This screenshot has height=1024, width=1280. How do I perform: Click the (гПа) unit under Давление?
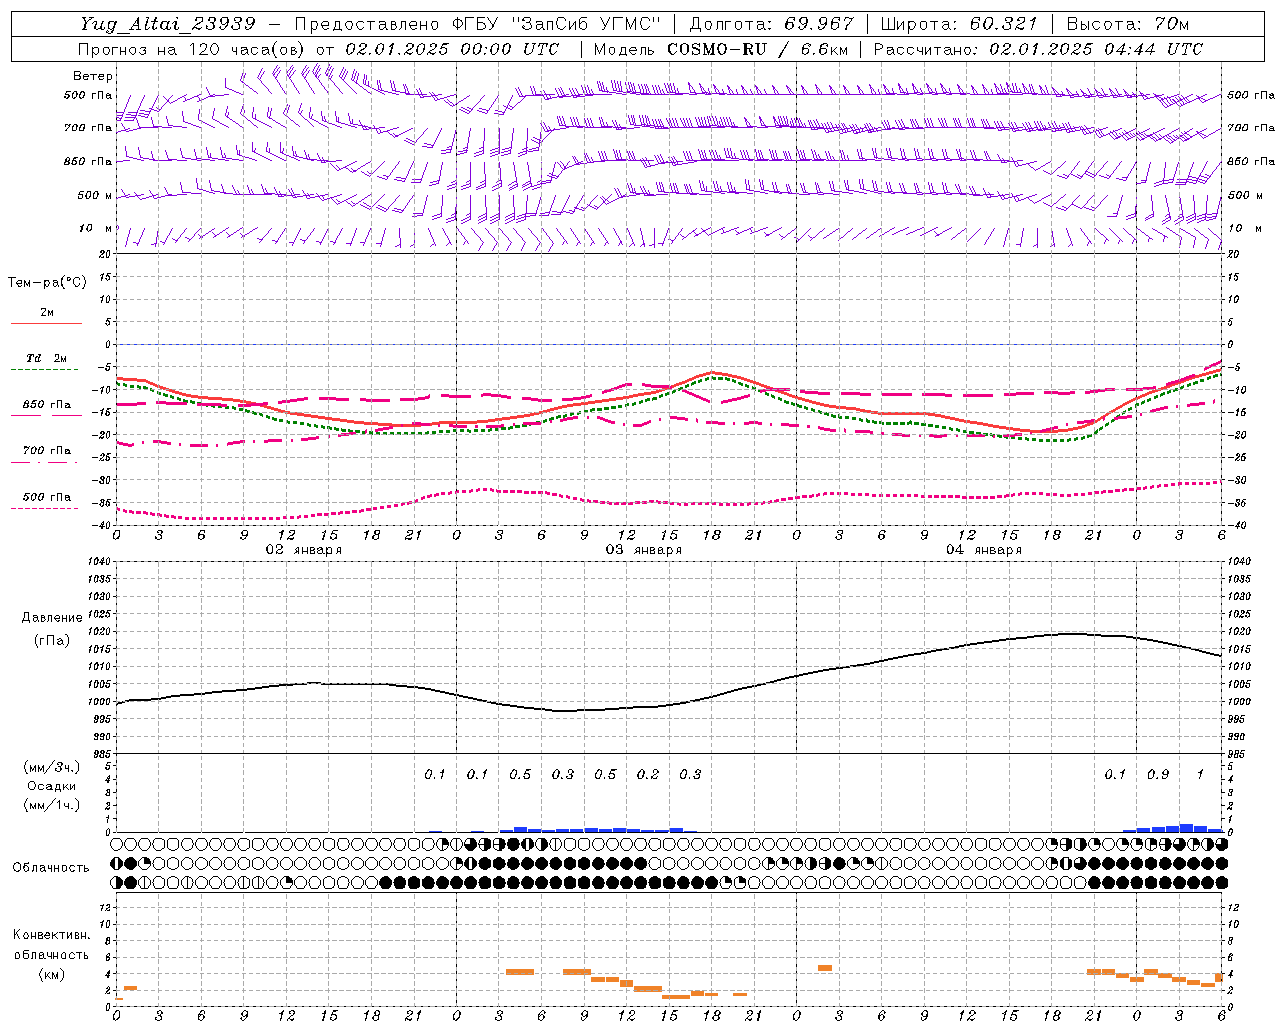pos(52,641)
